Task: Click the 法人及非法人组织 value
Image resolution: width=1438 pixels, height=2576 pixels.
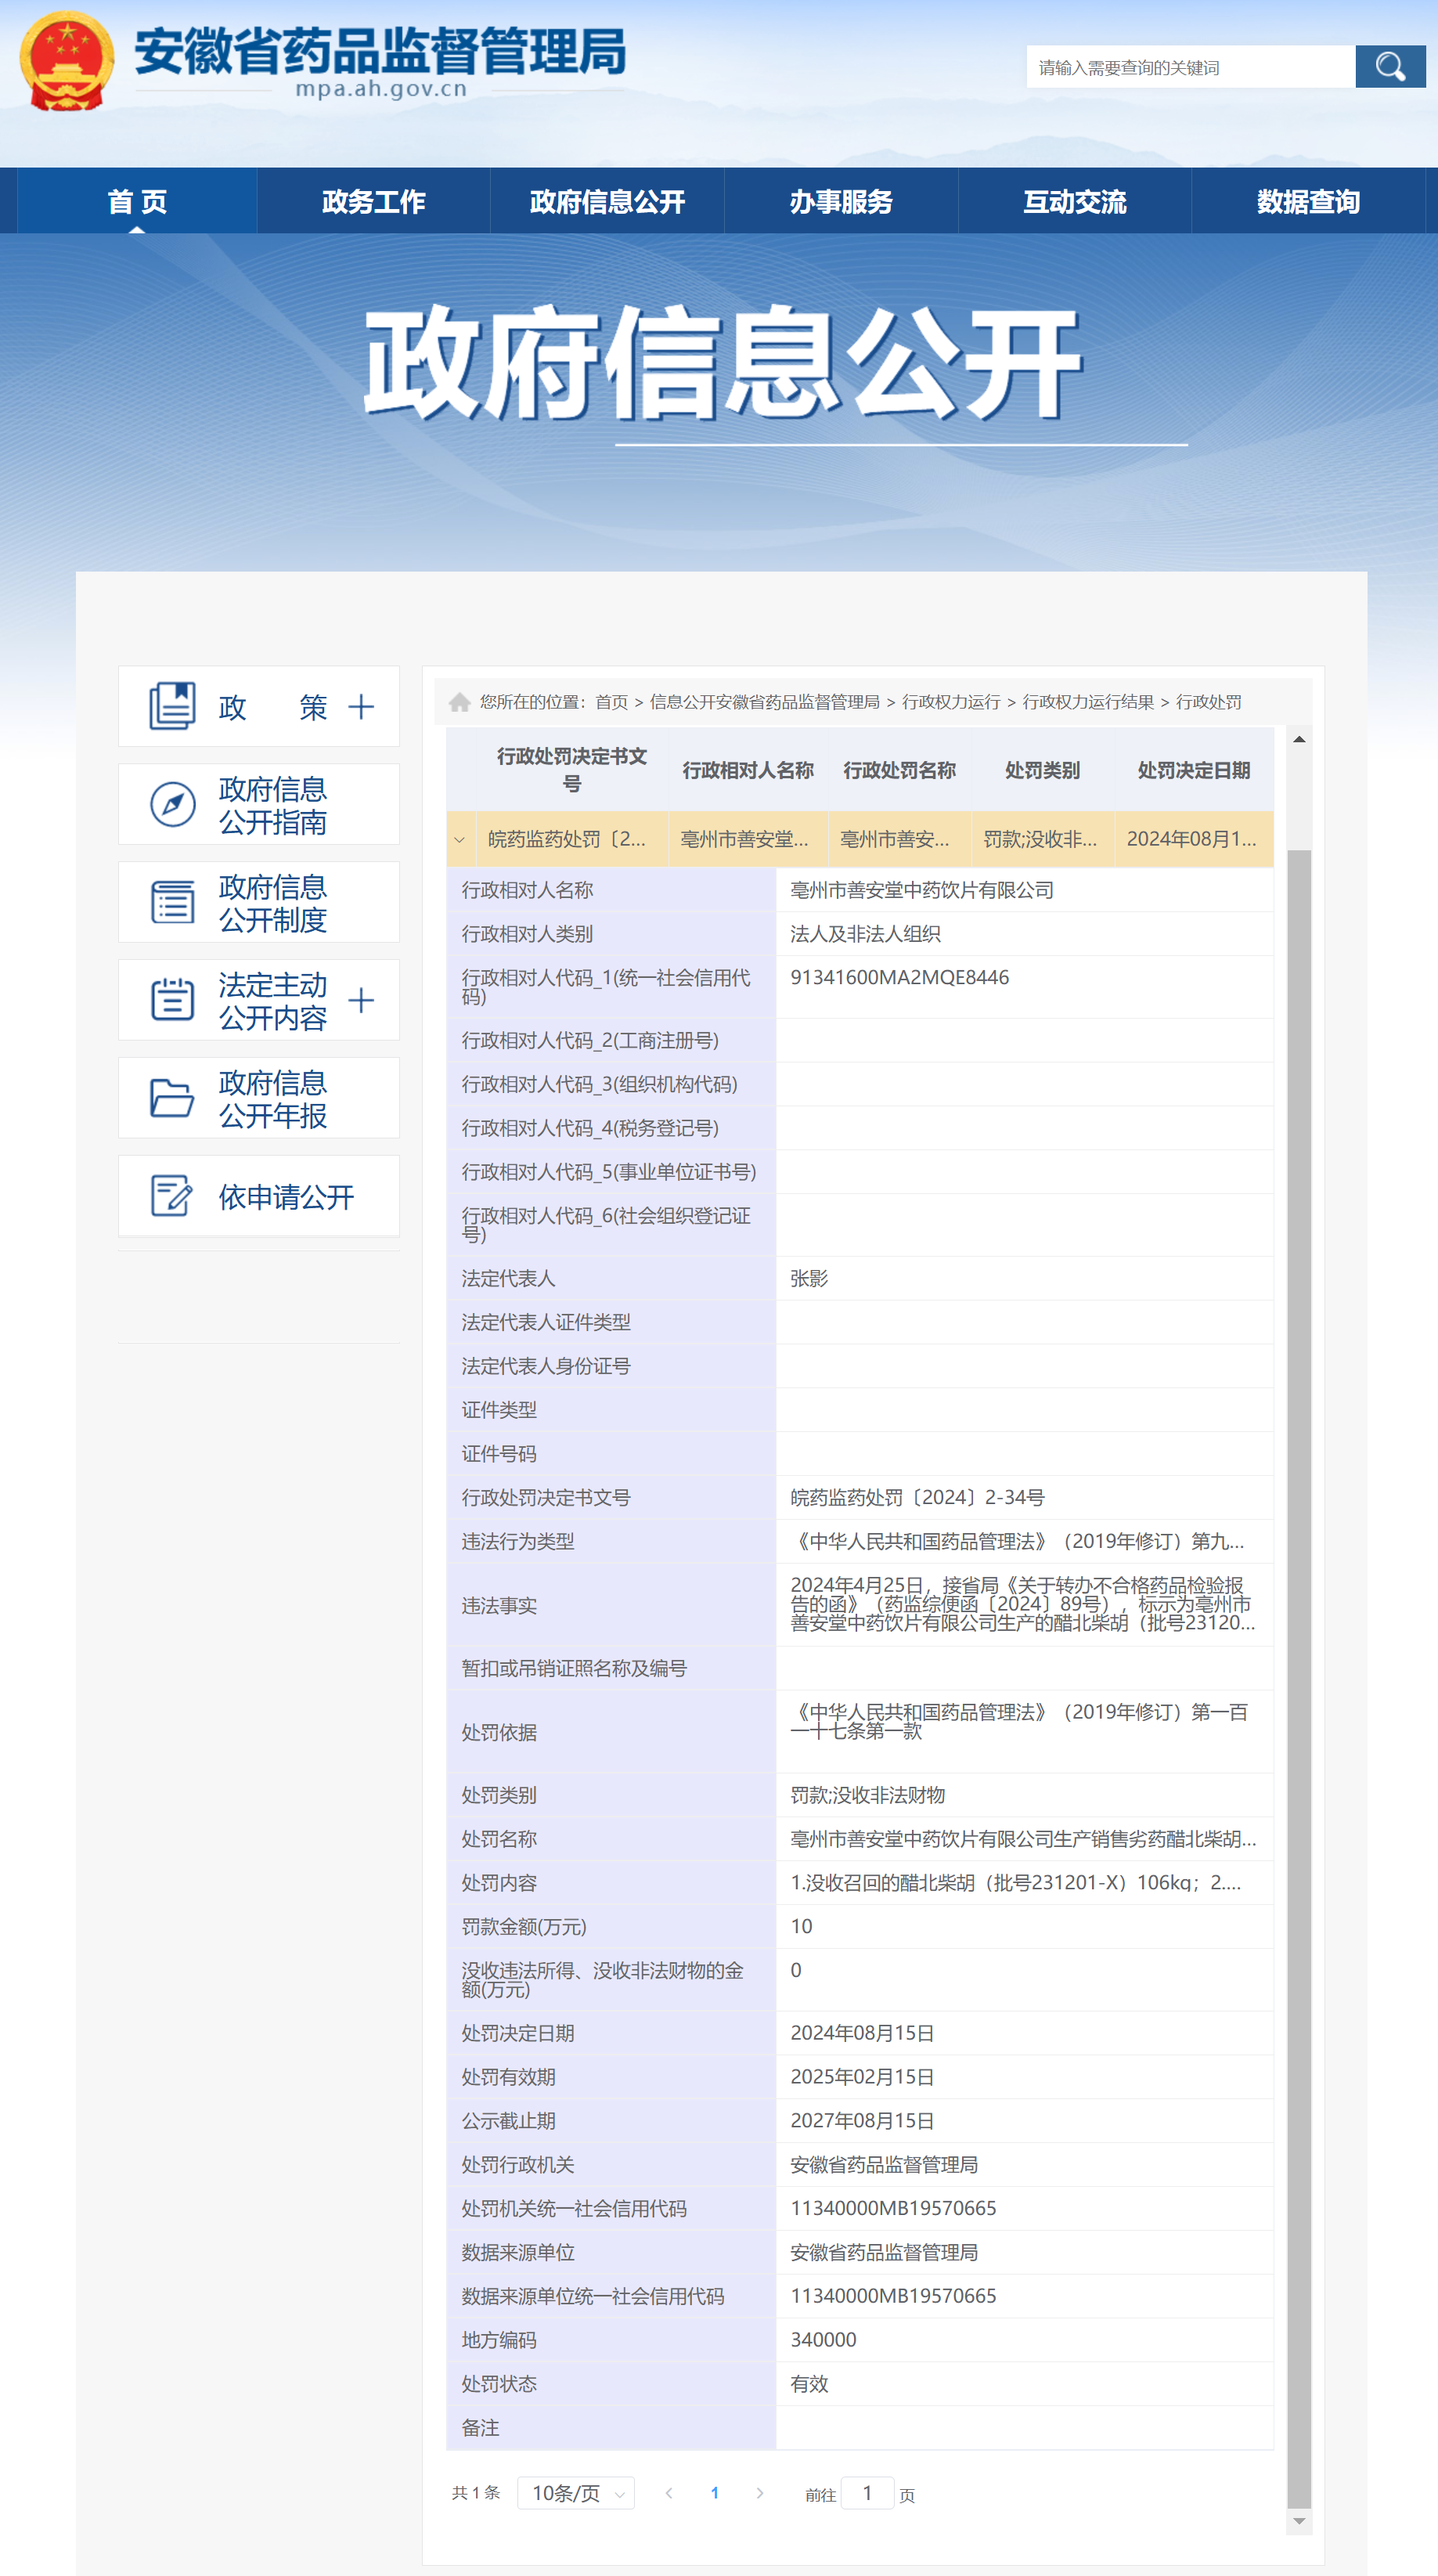Action: (865, 934)
